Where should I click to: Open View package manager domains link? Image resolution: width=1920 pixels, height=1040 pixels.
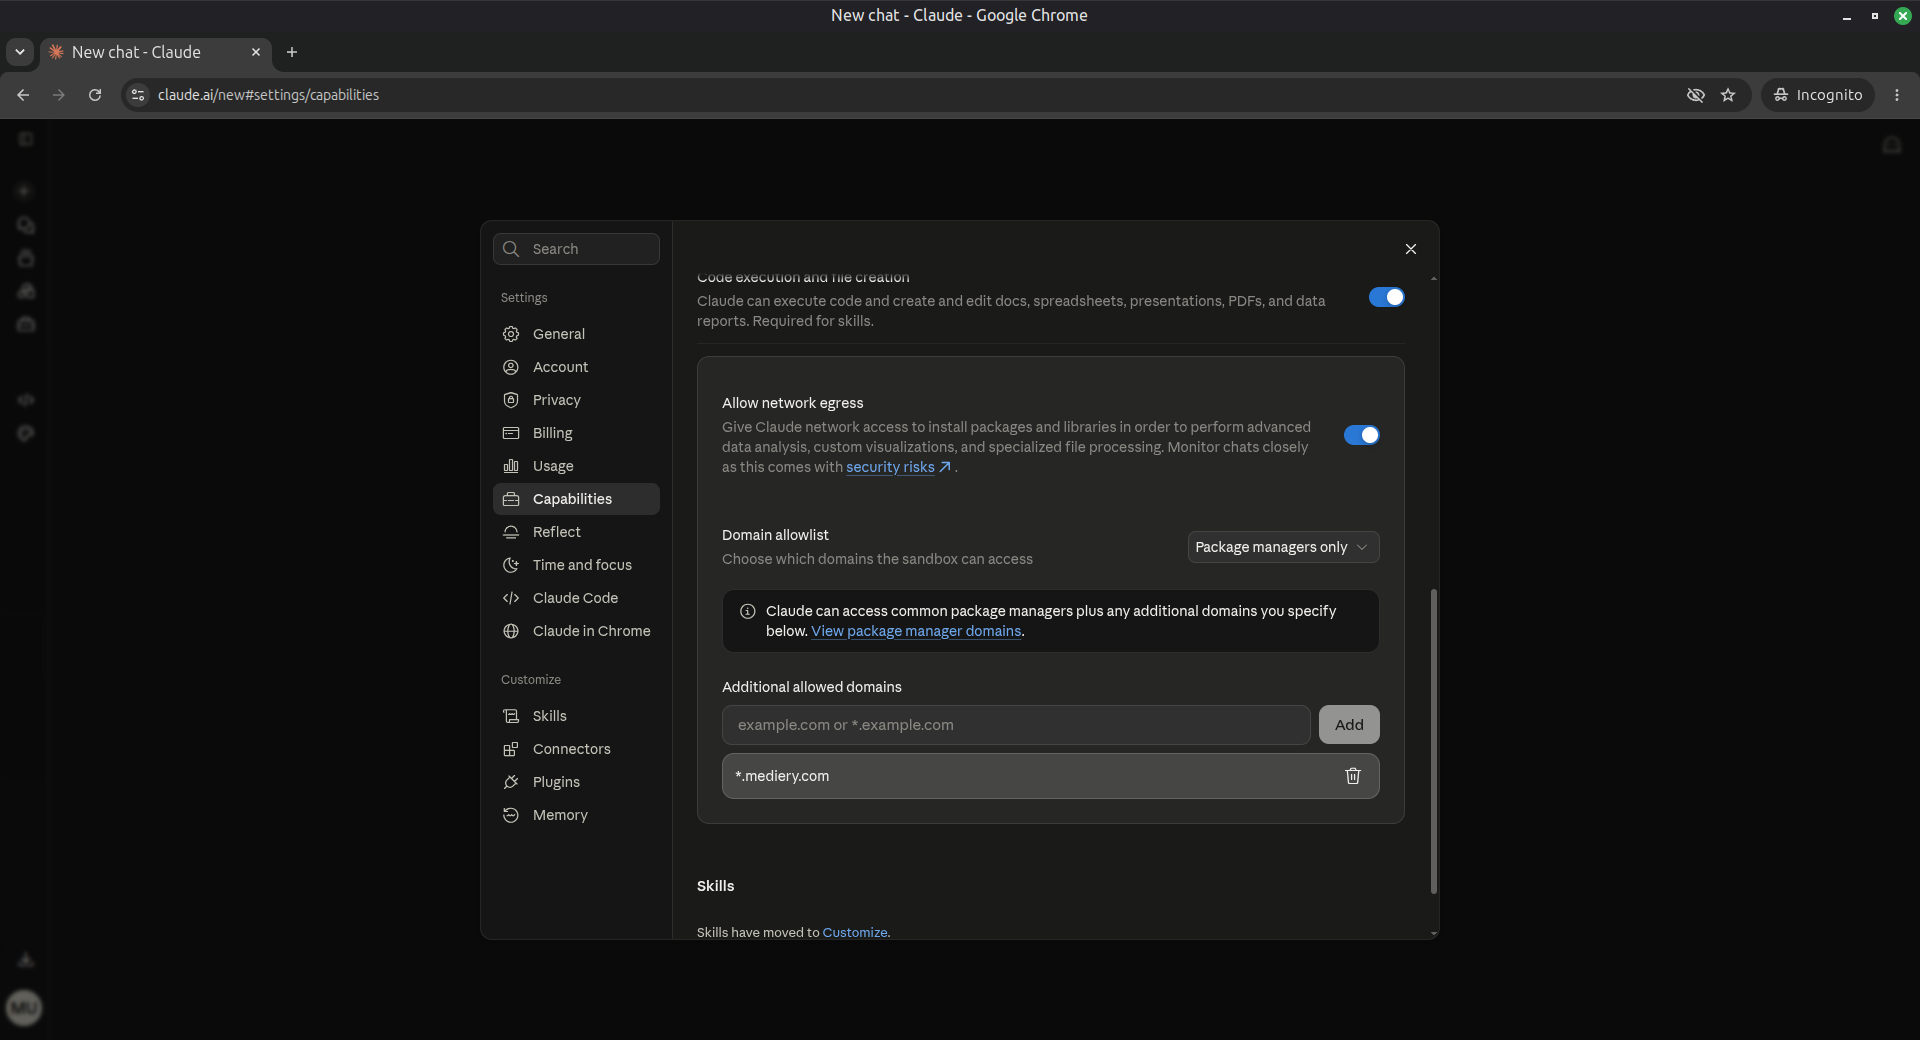point(916,631)
